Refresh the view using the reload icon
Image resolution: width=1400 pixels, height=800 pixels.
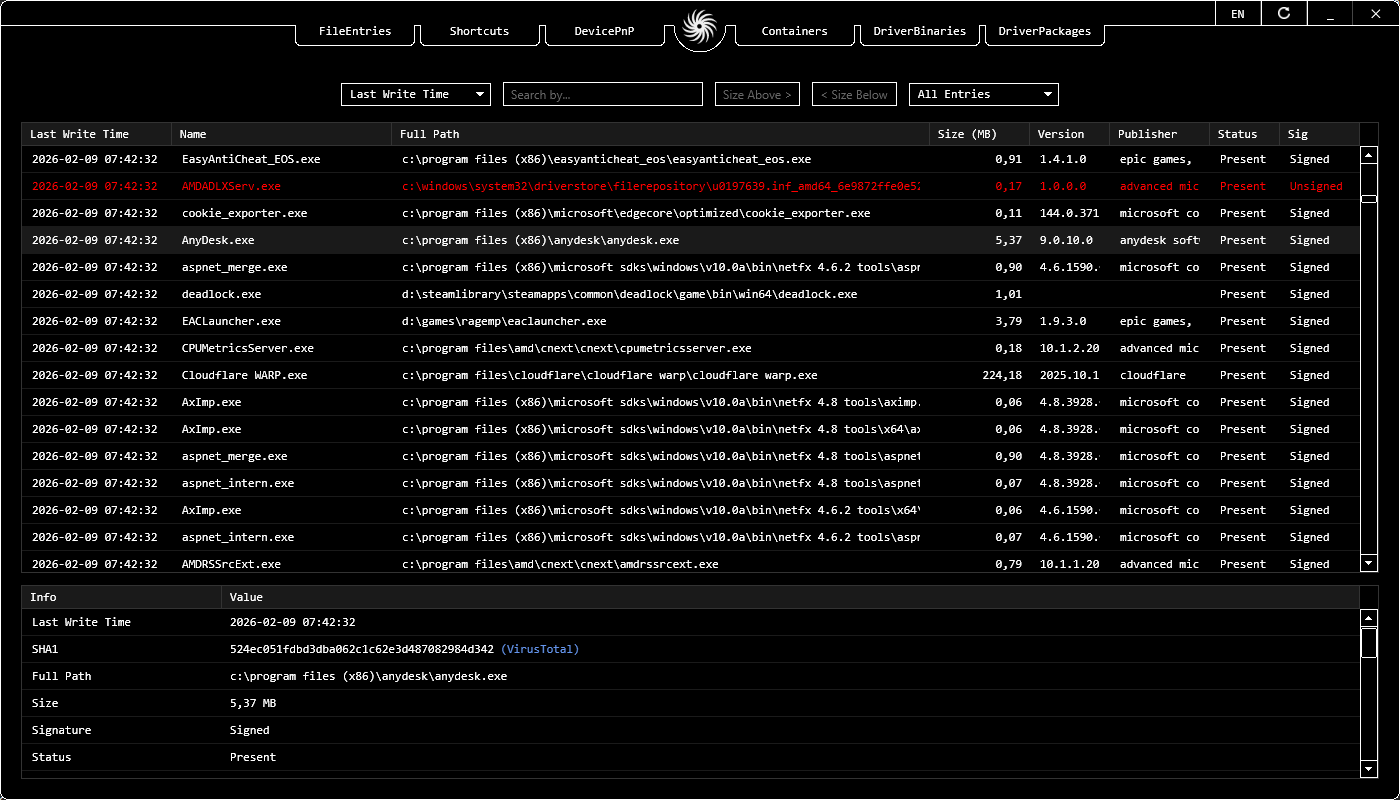(x=1284, y=14)
